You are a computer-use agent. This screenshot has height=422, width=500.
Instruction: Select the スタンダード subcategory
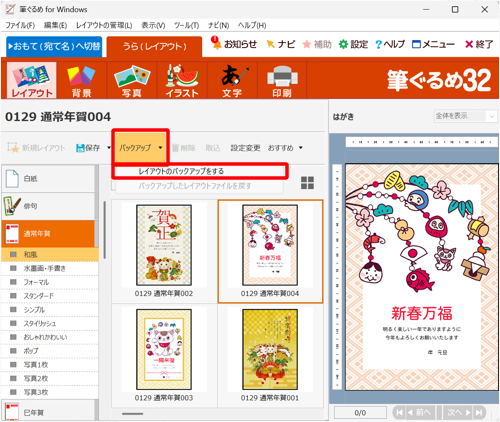pos(50,296)
